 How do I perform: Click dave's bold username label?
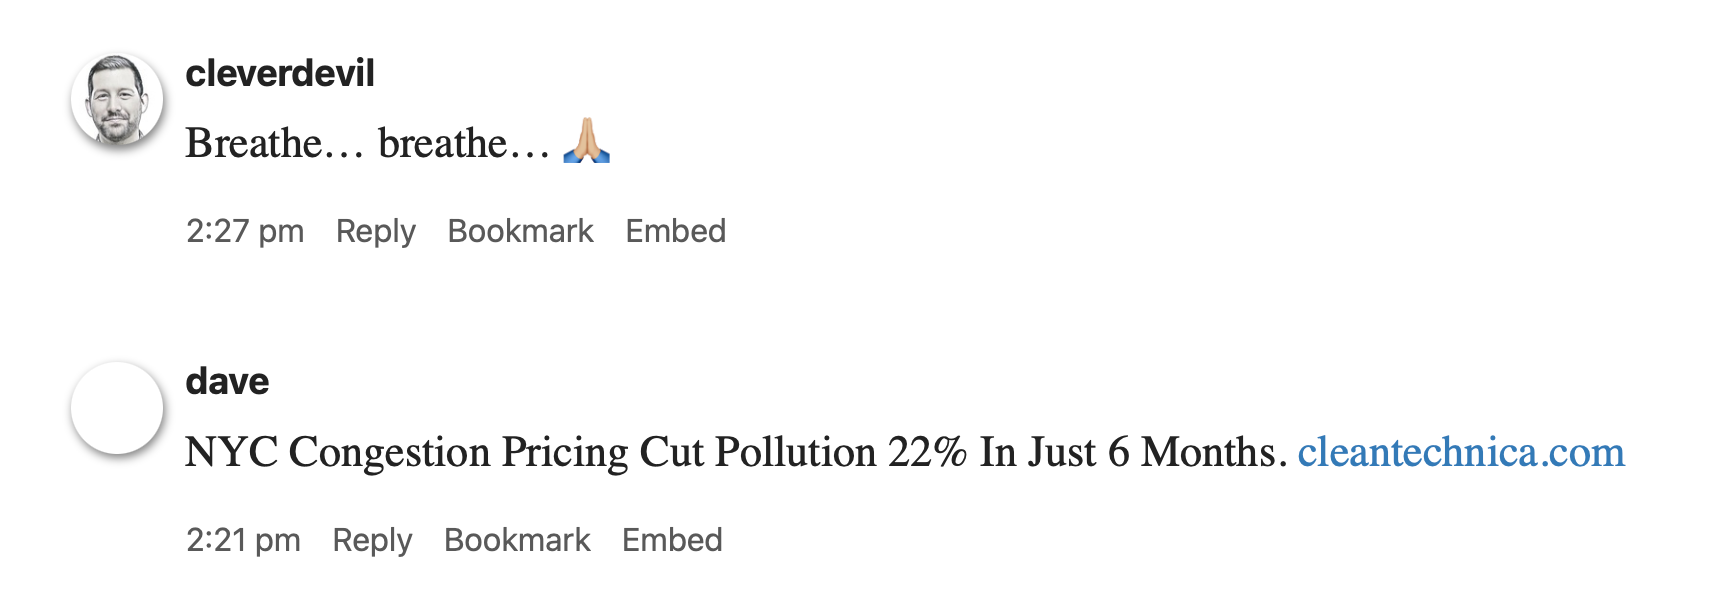point(225,381)
